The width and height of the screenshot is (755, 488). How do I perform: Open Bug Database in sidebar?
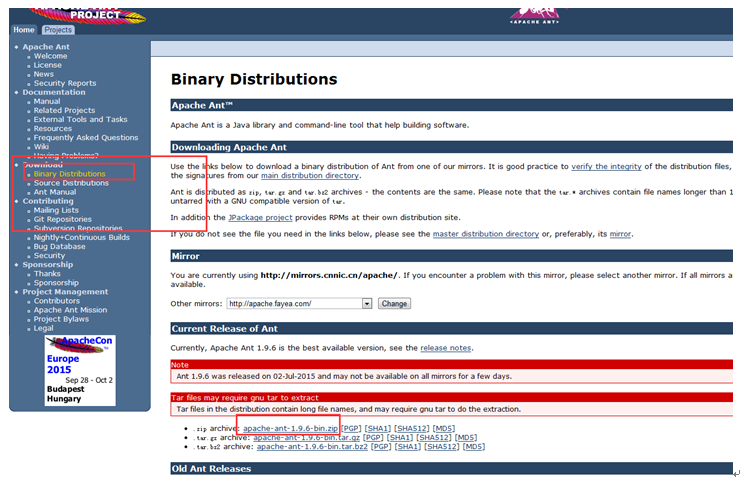60,247
